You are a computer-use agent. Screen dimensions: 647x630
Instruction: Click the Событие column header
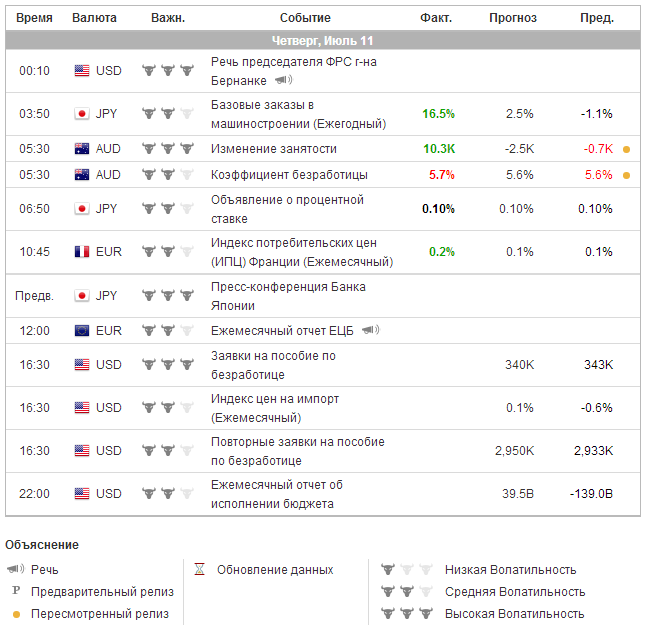click(x=305, y=18)
